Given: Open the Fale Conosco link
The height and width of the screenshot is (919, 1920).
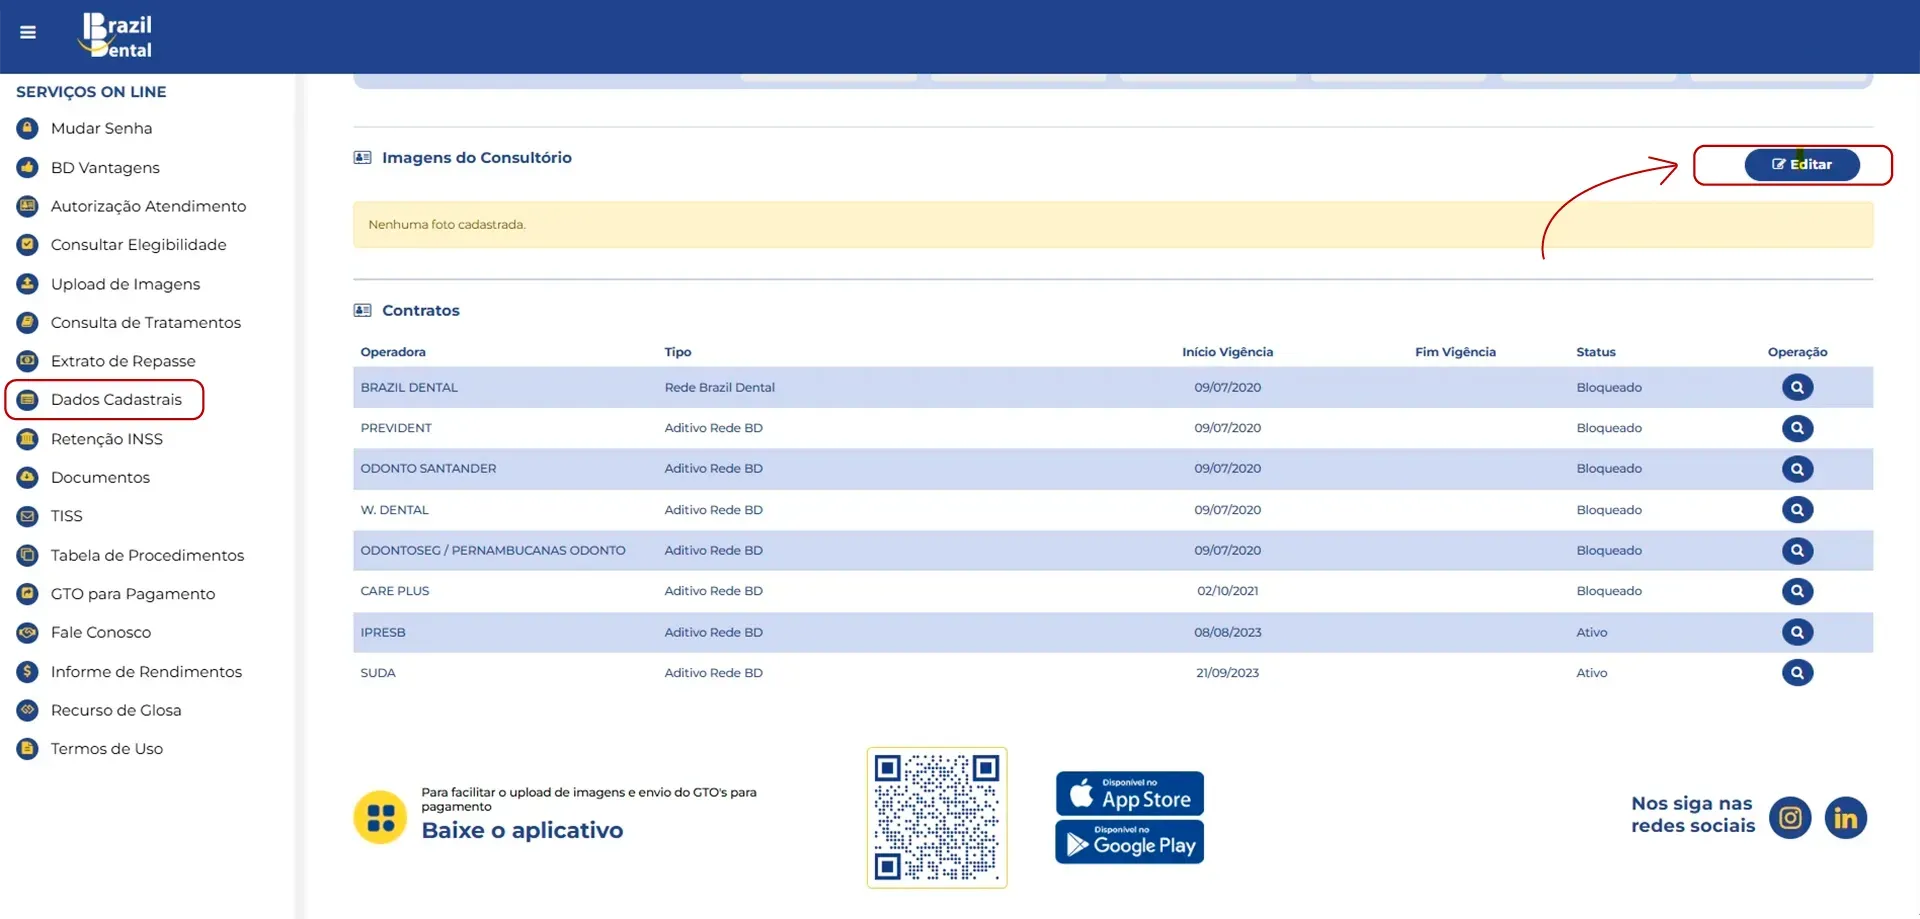Looking at the screenshot, I should click(x=101, y=633).
